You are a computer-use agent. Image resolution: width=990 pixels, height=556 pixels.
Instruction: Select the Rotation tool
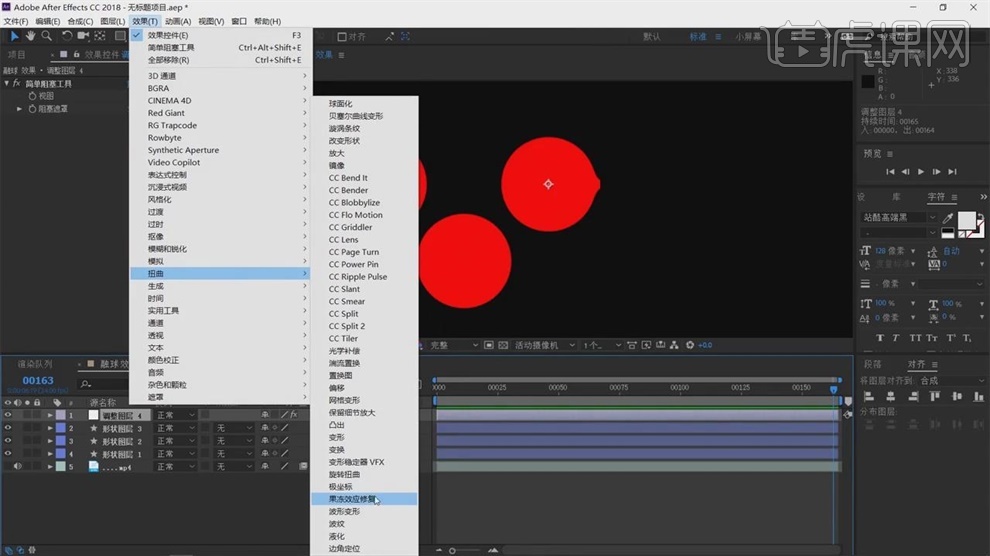click(67, 36)
